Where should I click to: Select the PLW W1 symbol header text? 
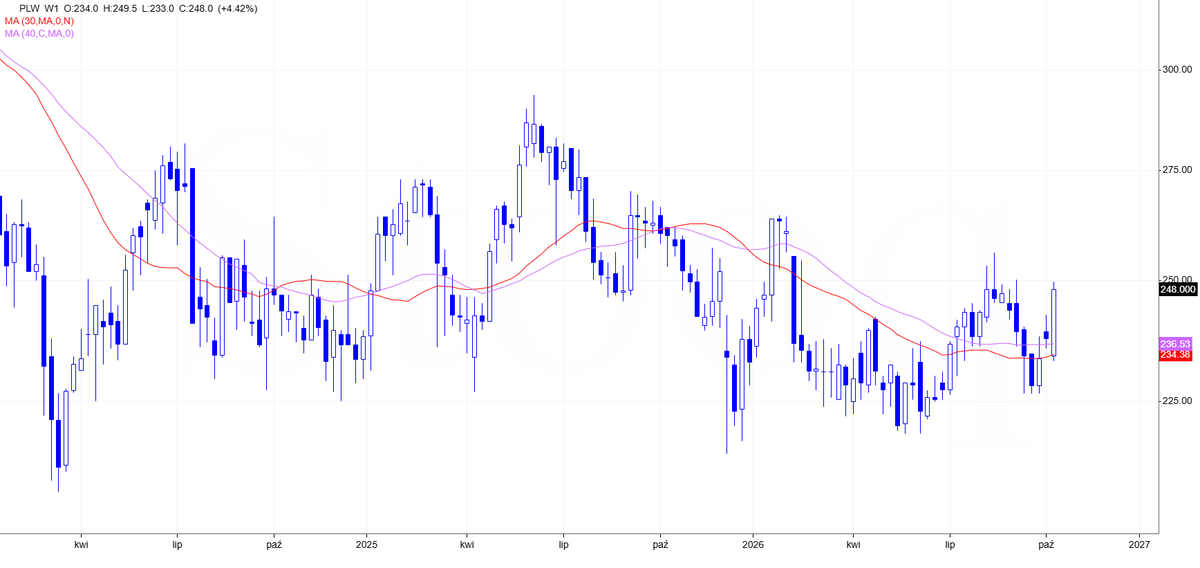click(40, 8)
